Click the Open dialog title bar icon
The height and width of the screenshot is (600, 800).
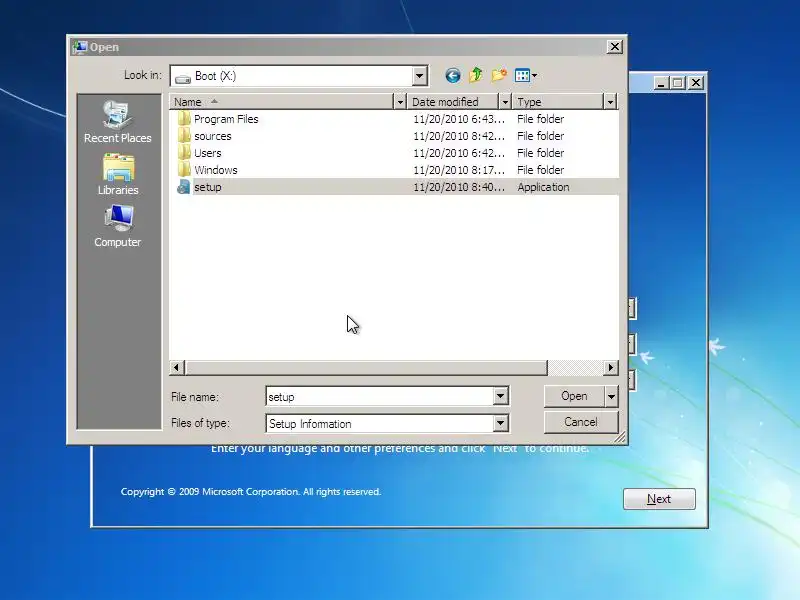click(x=80, y=47)
